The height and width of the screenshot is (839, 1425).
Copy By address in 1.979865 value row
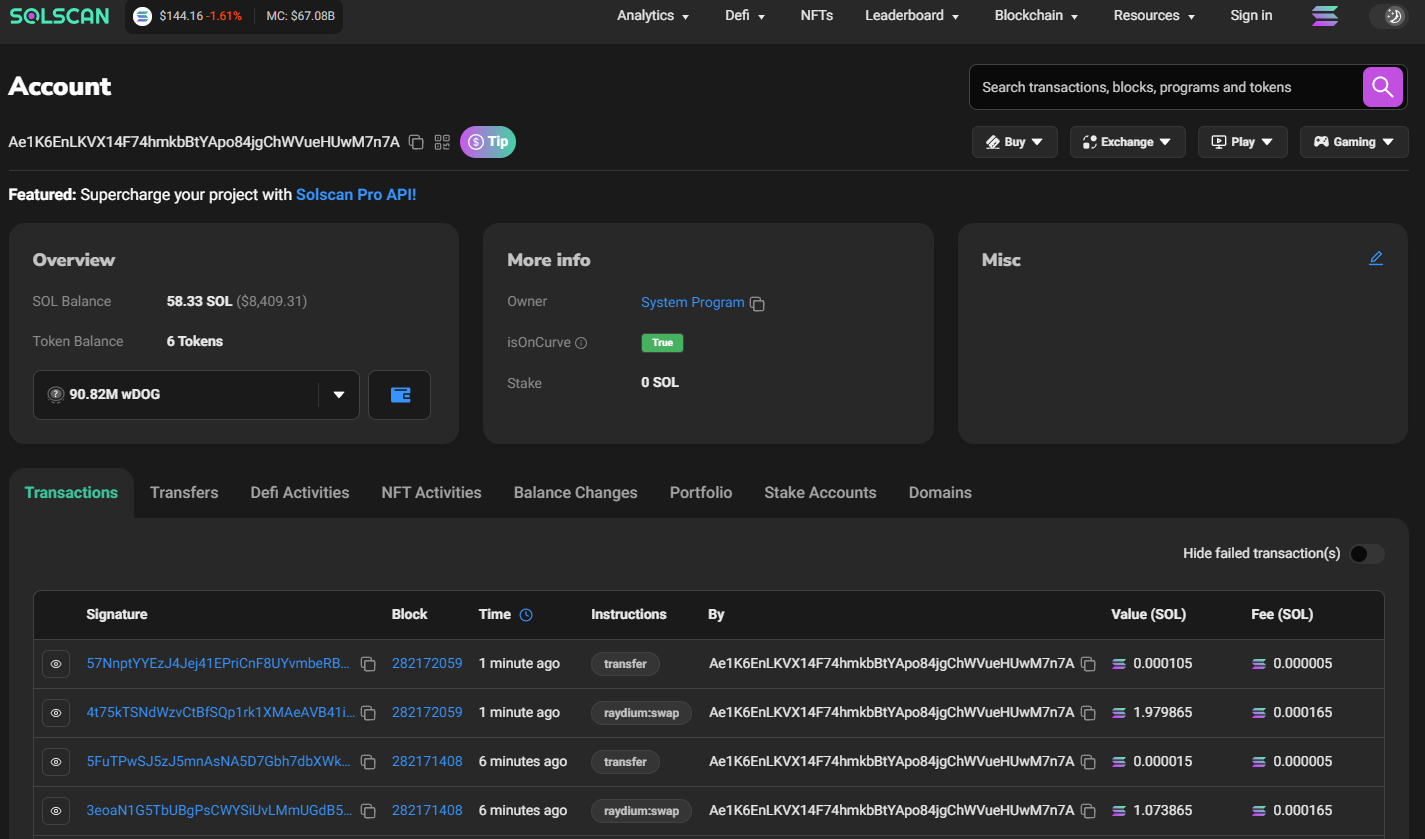coord(1088,713)
